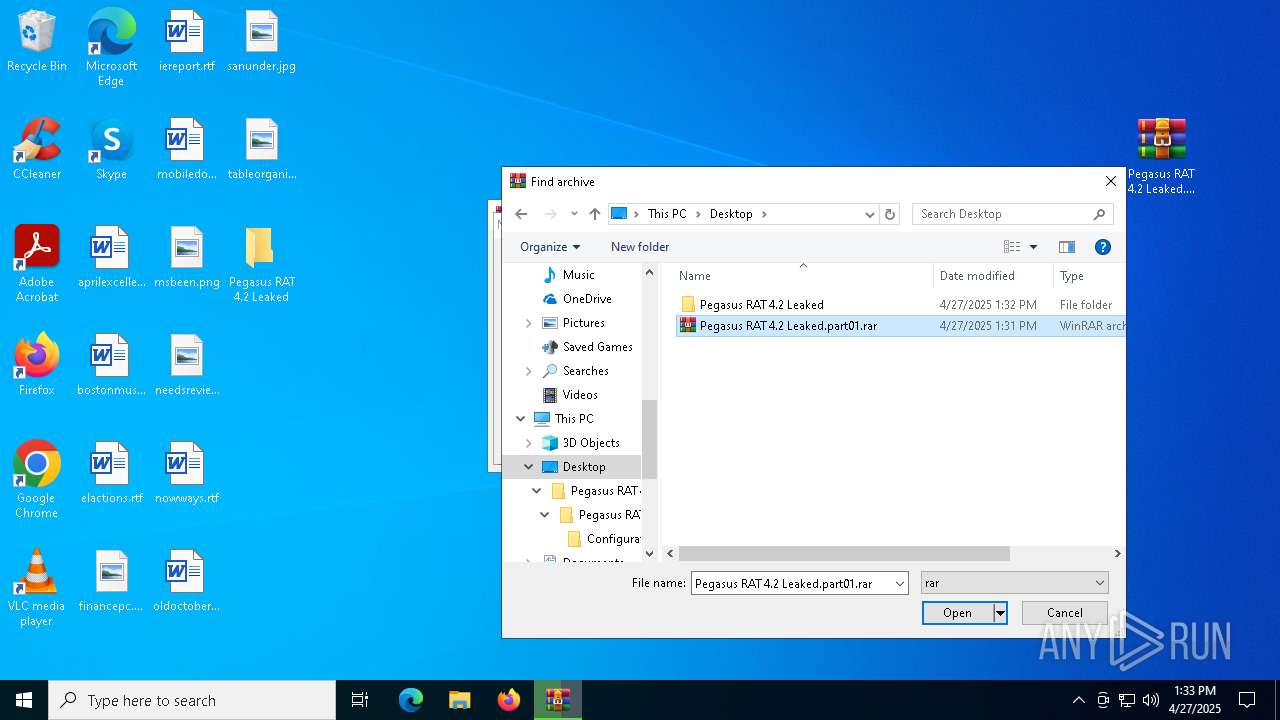Open CCleaner desktop shortcut
Image resolution: width=1280 pixels, height=720 pixels.
coord(37,150)
